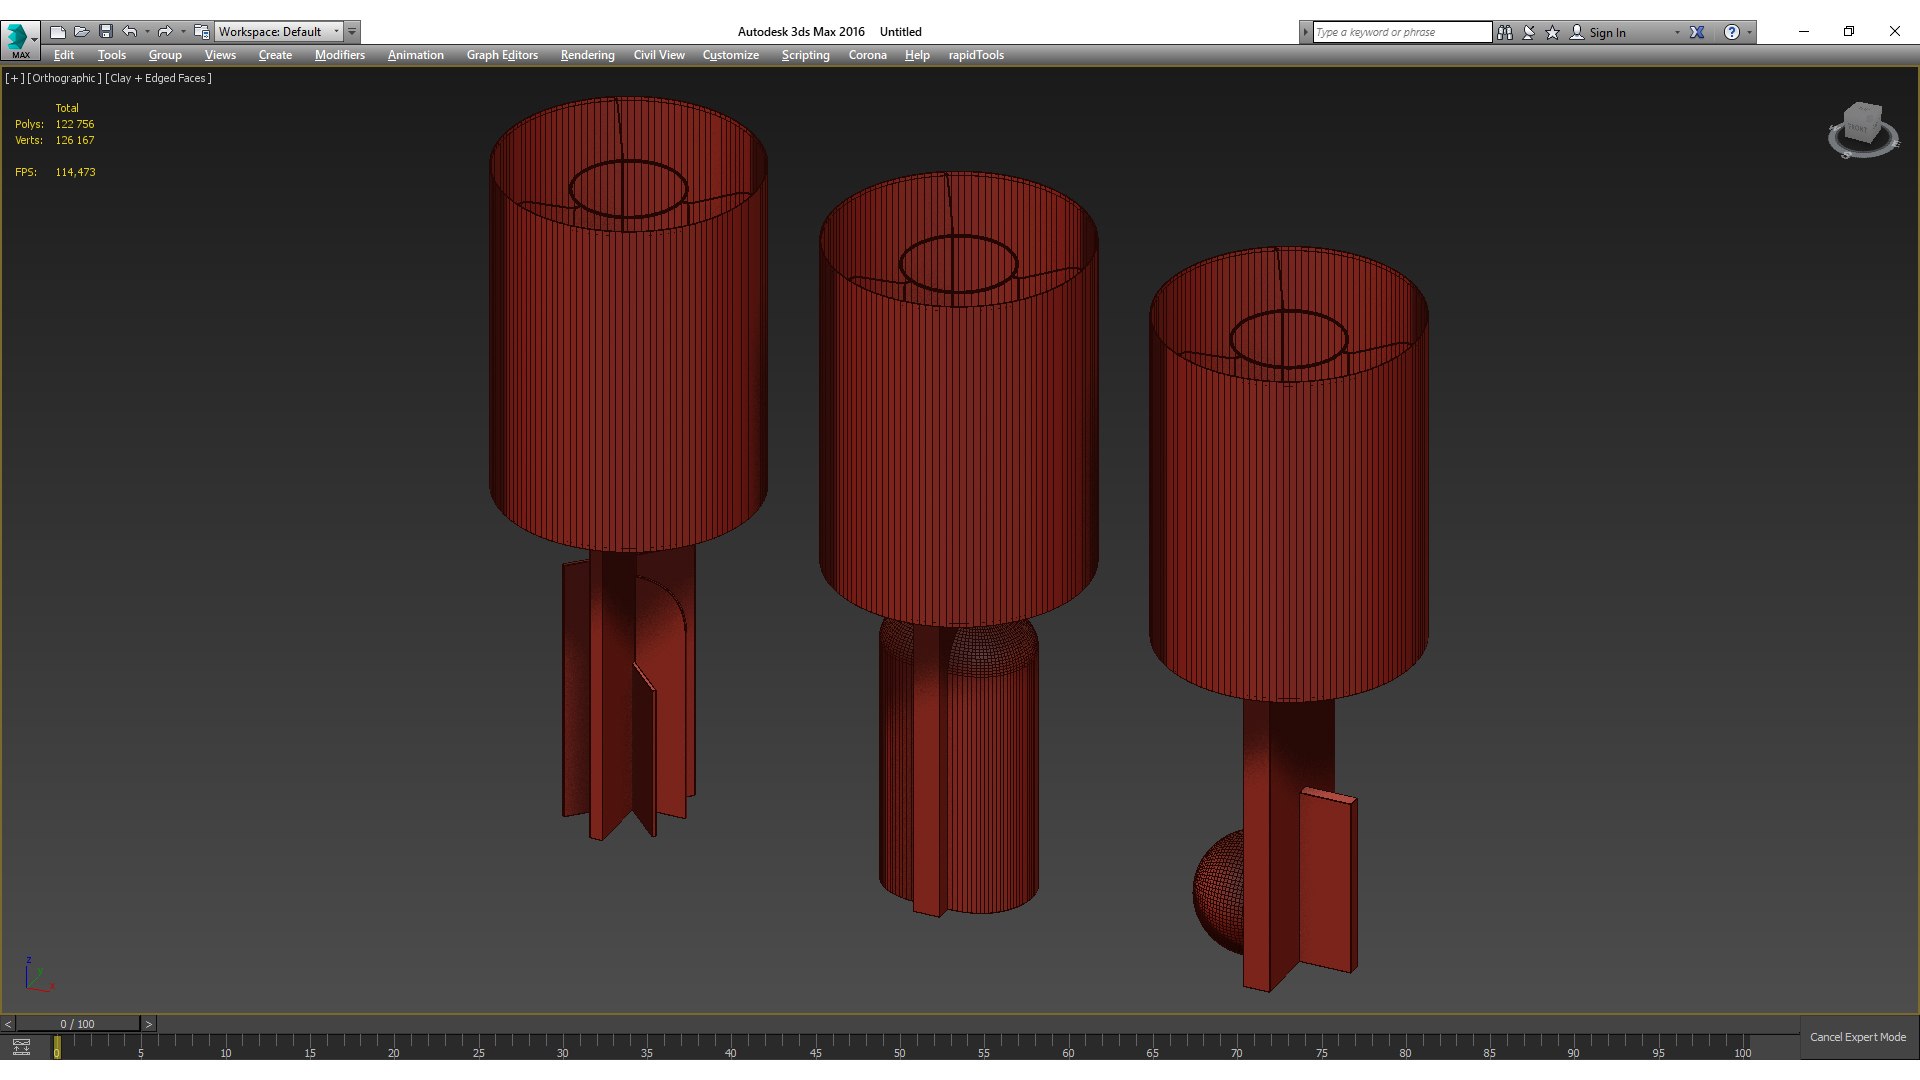Image resolution: width=1920 pixels, height=1080 pixels.
Task: Expand the Sign In dropdown arrow
Action: click(1677, 32)
